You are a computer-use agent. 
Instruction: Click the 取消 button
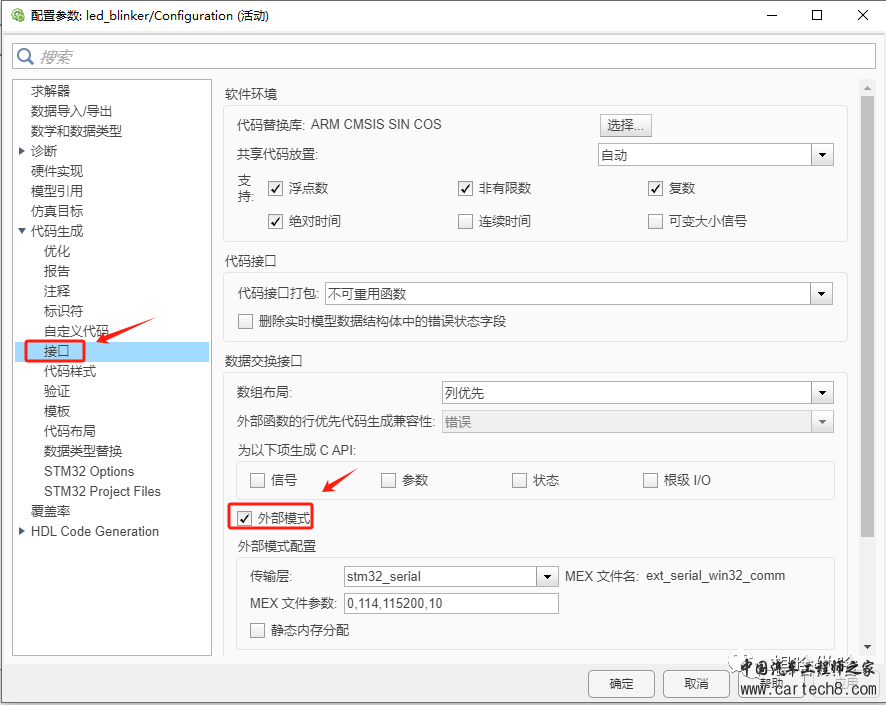point(696,684)
